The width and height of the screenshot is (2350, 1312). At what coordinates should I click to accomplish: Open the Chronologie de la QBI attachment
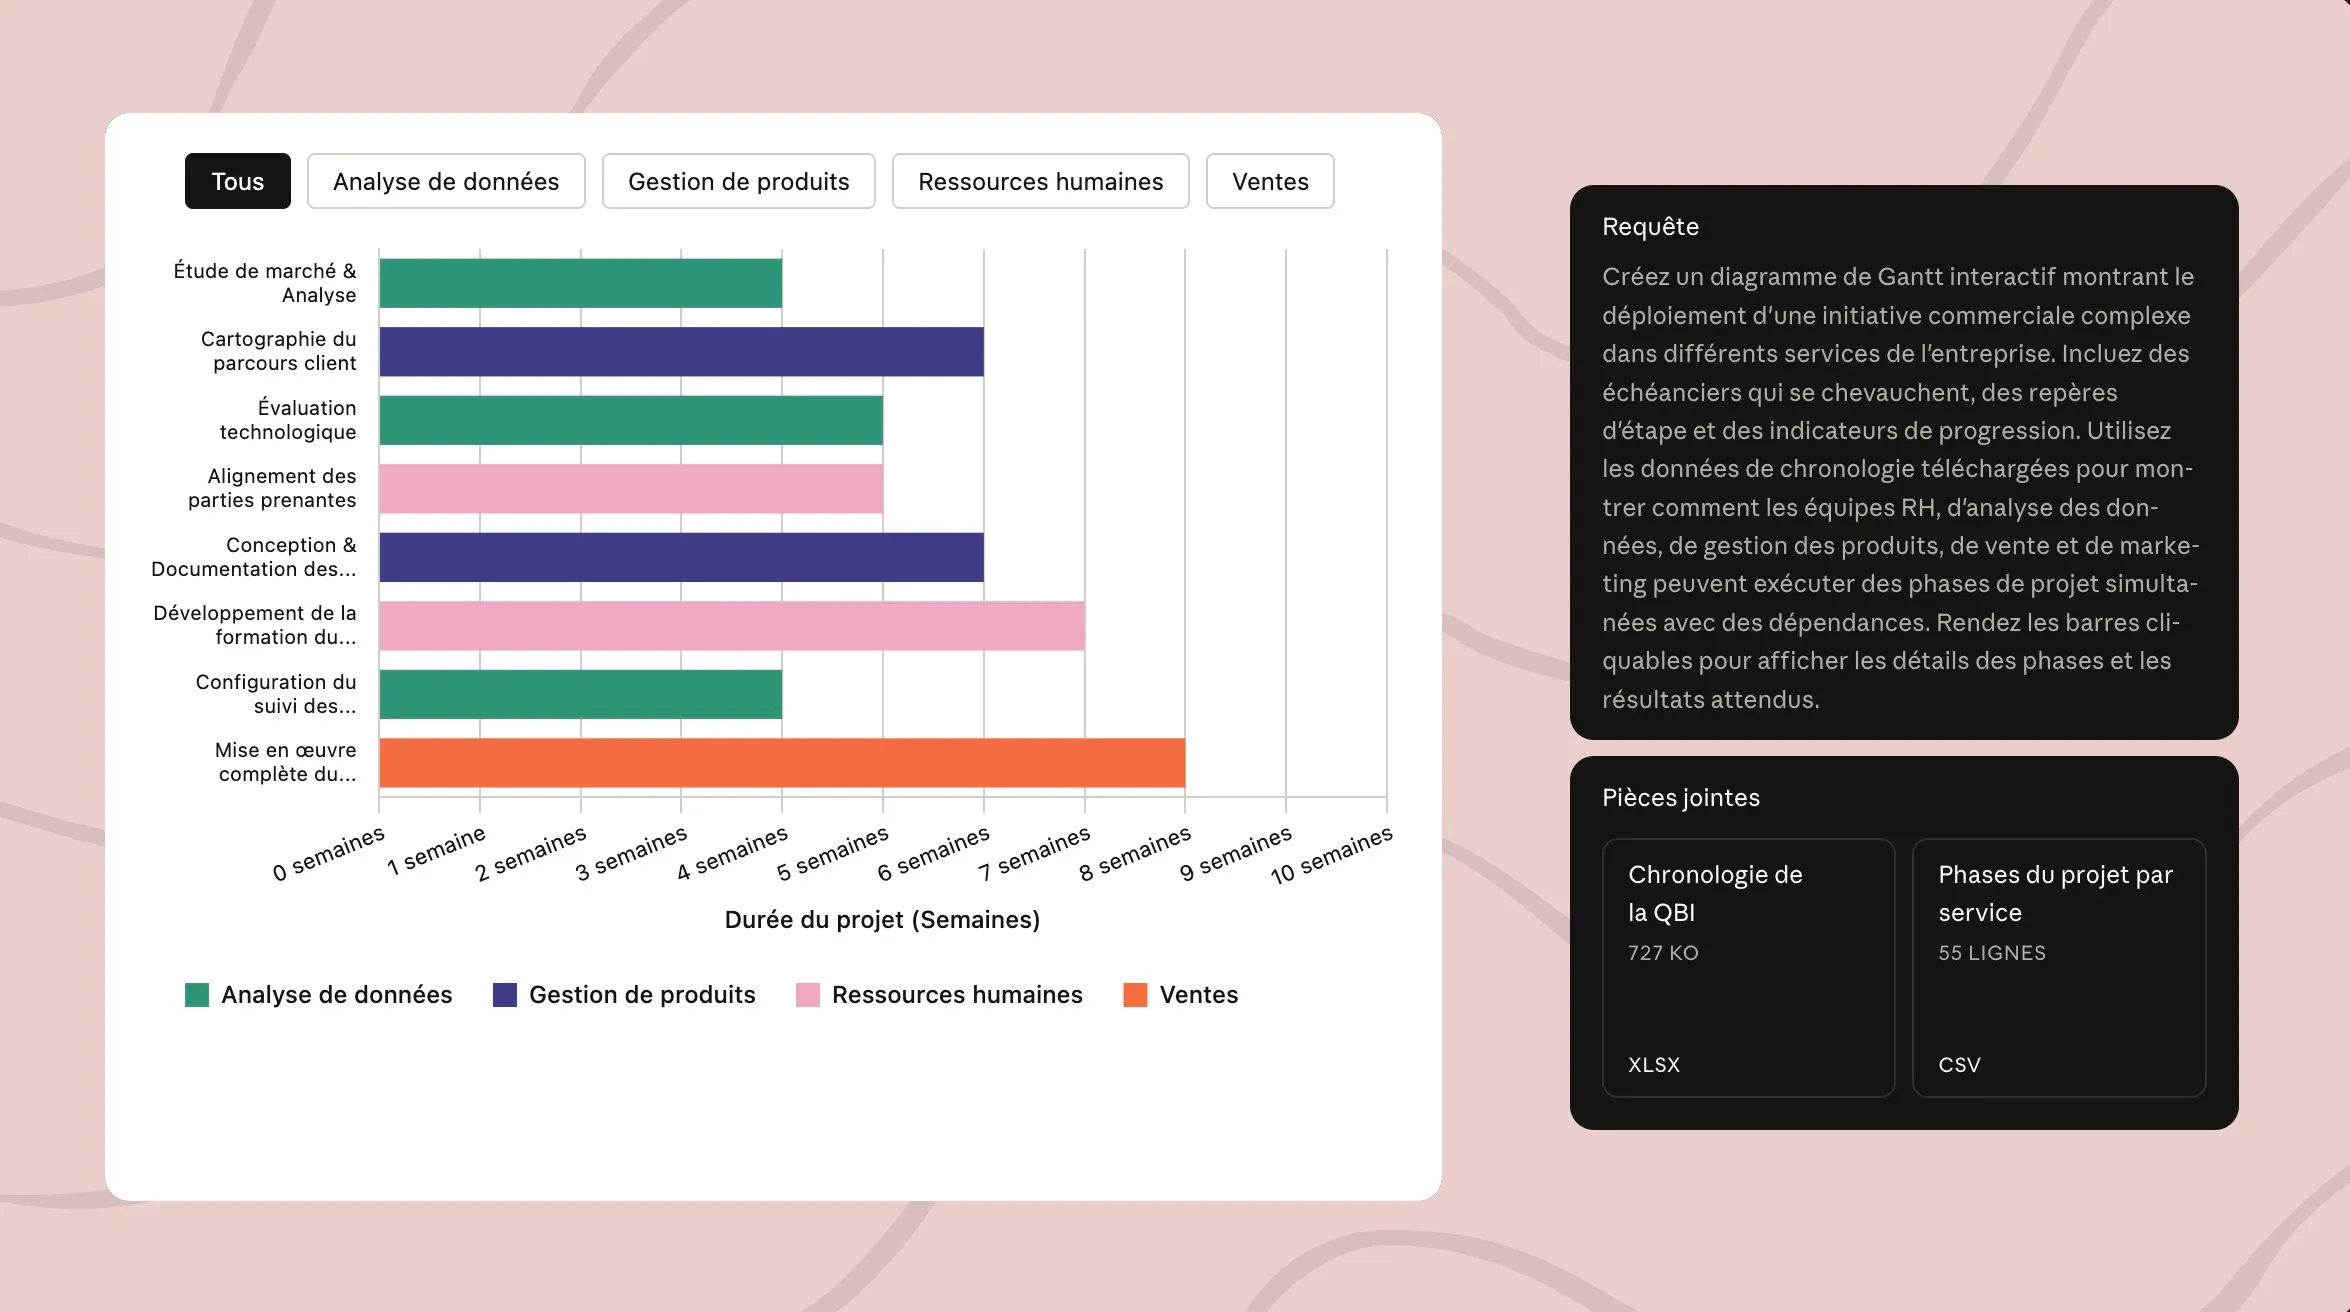click(1748, 967)
